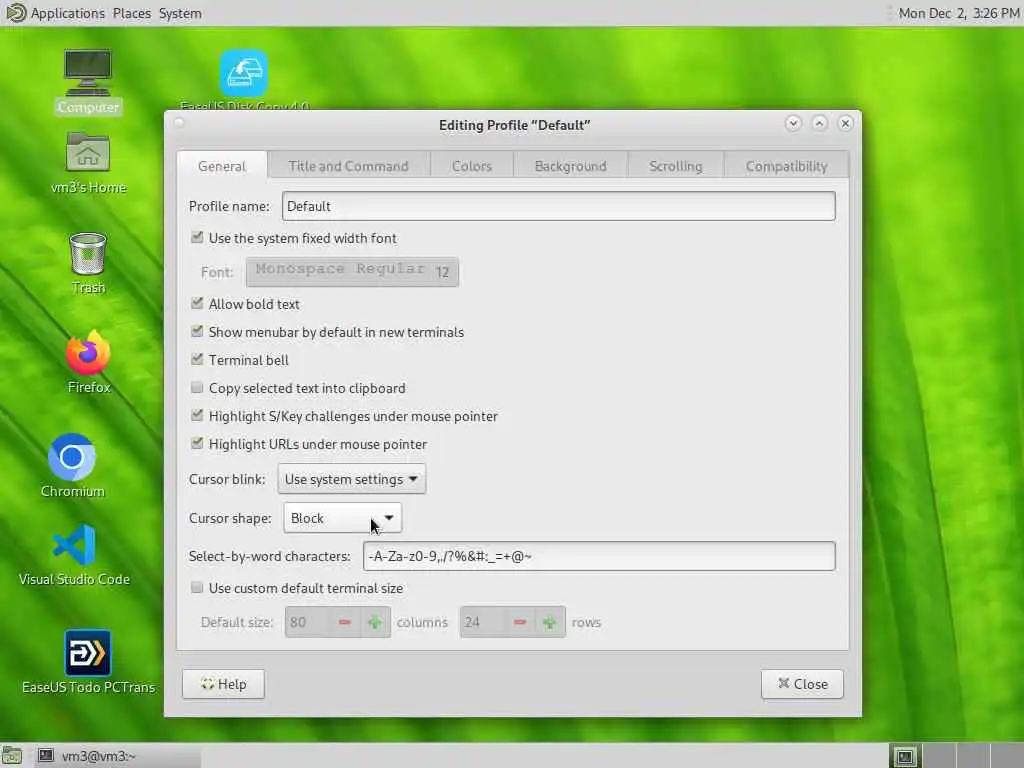1024x768 pixels.
Task: Switch to the Compatibility tab
Action: click(786, 166)
